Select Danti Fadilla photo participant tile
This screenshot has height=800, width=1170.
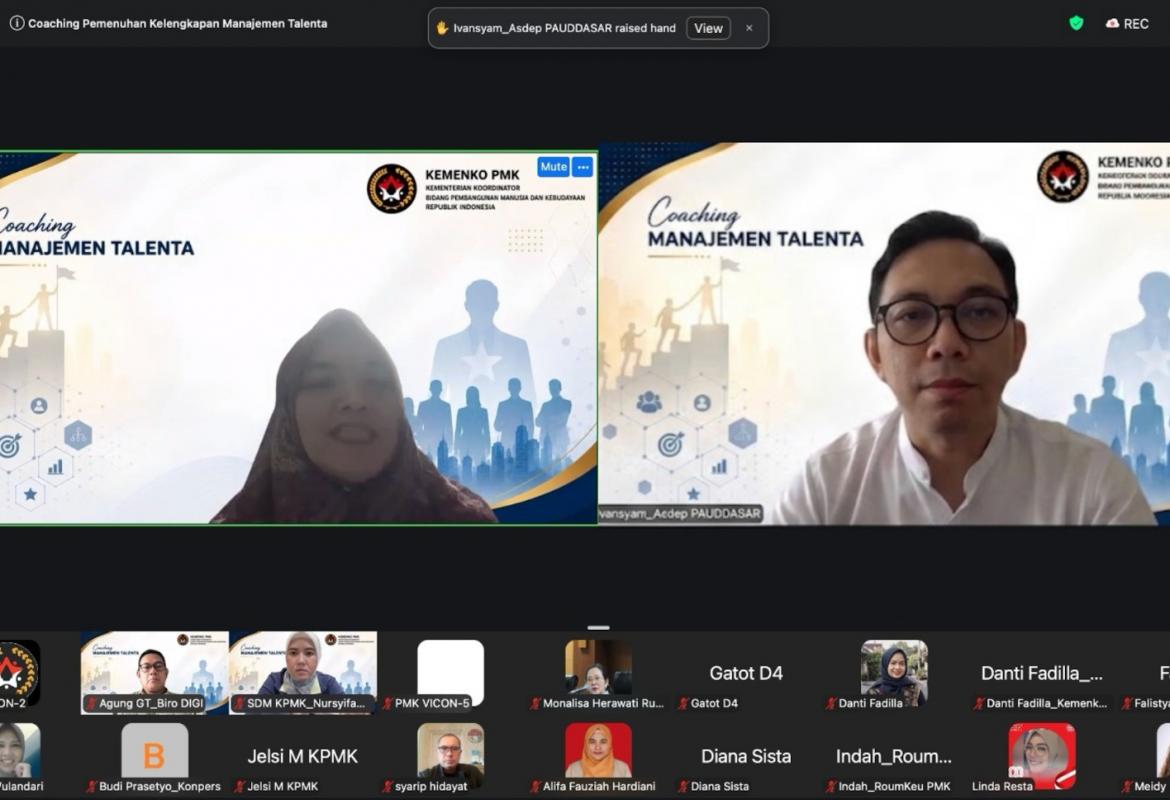(x=894, y=672)
